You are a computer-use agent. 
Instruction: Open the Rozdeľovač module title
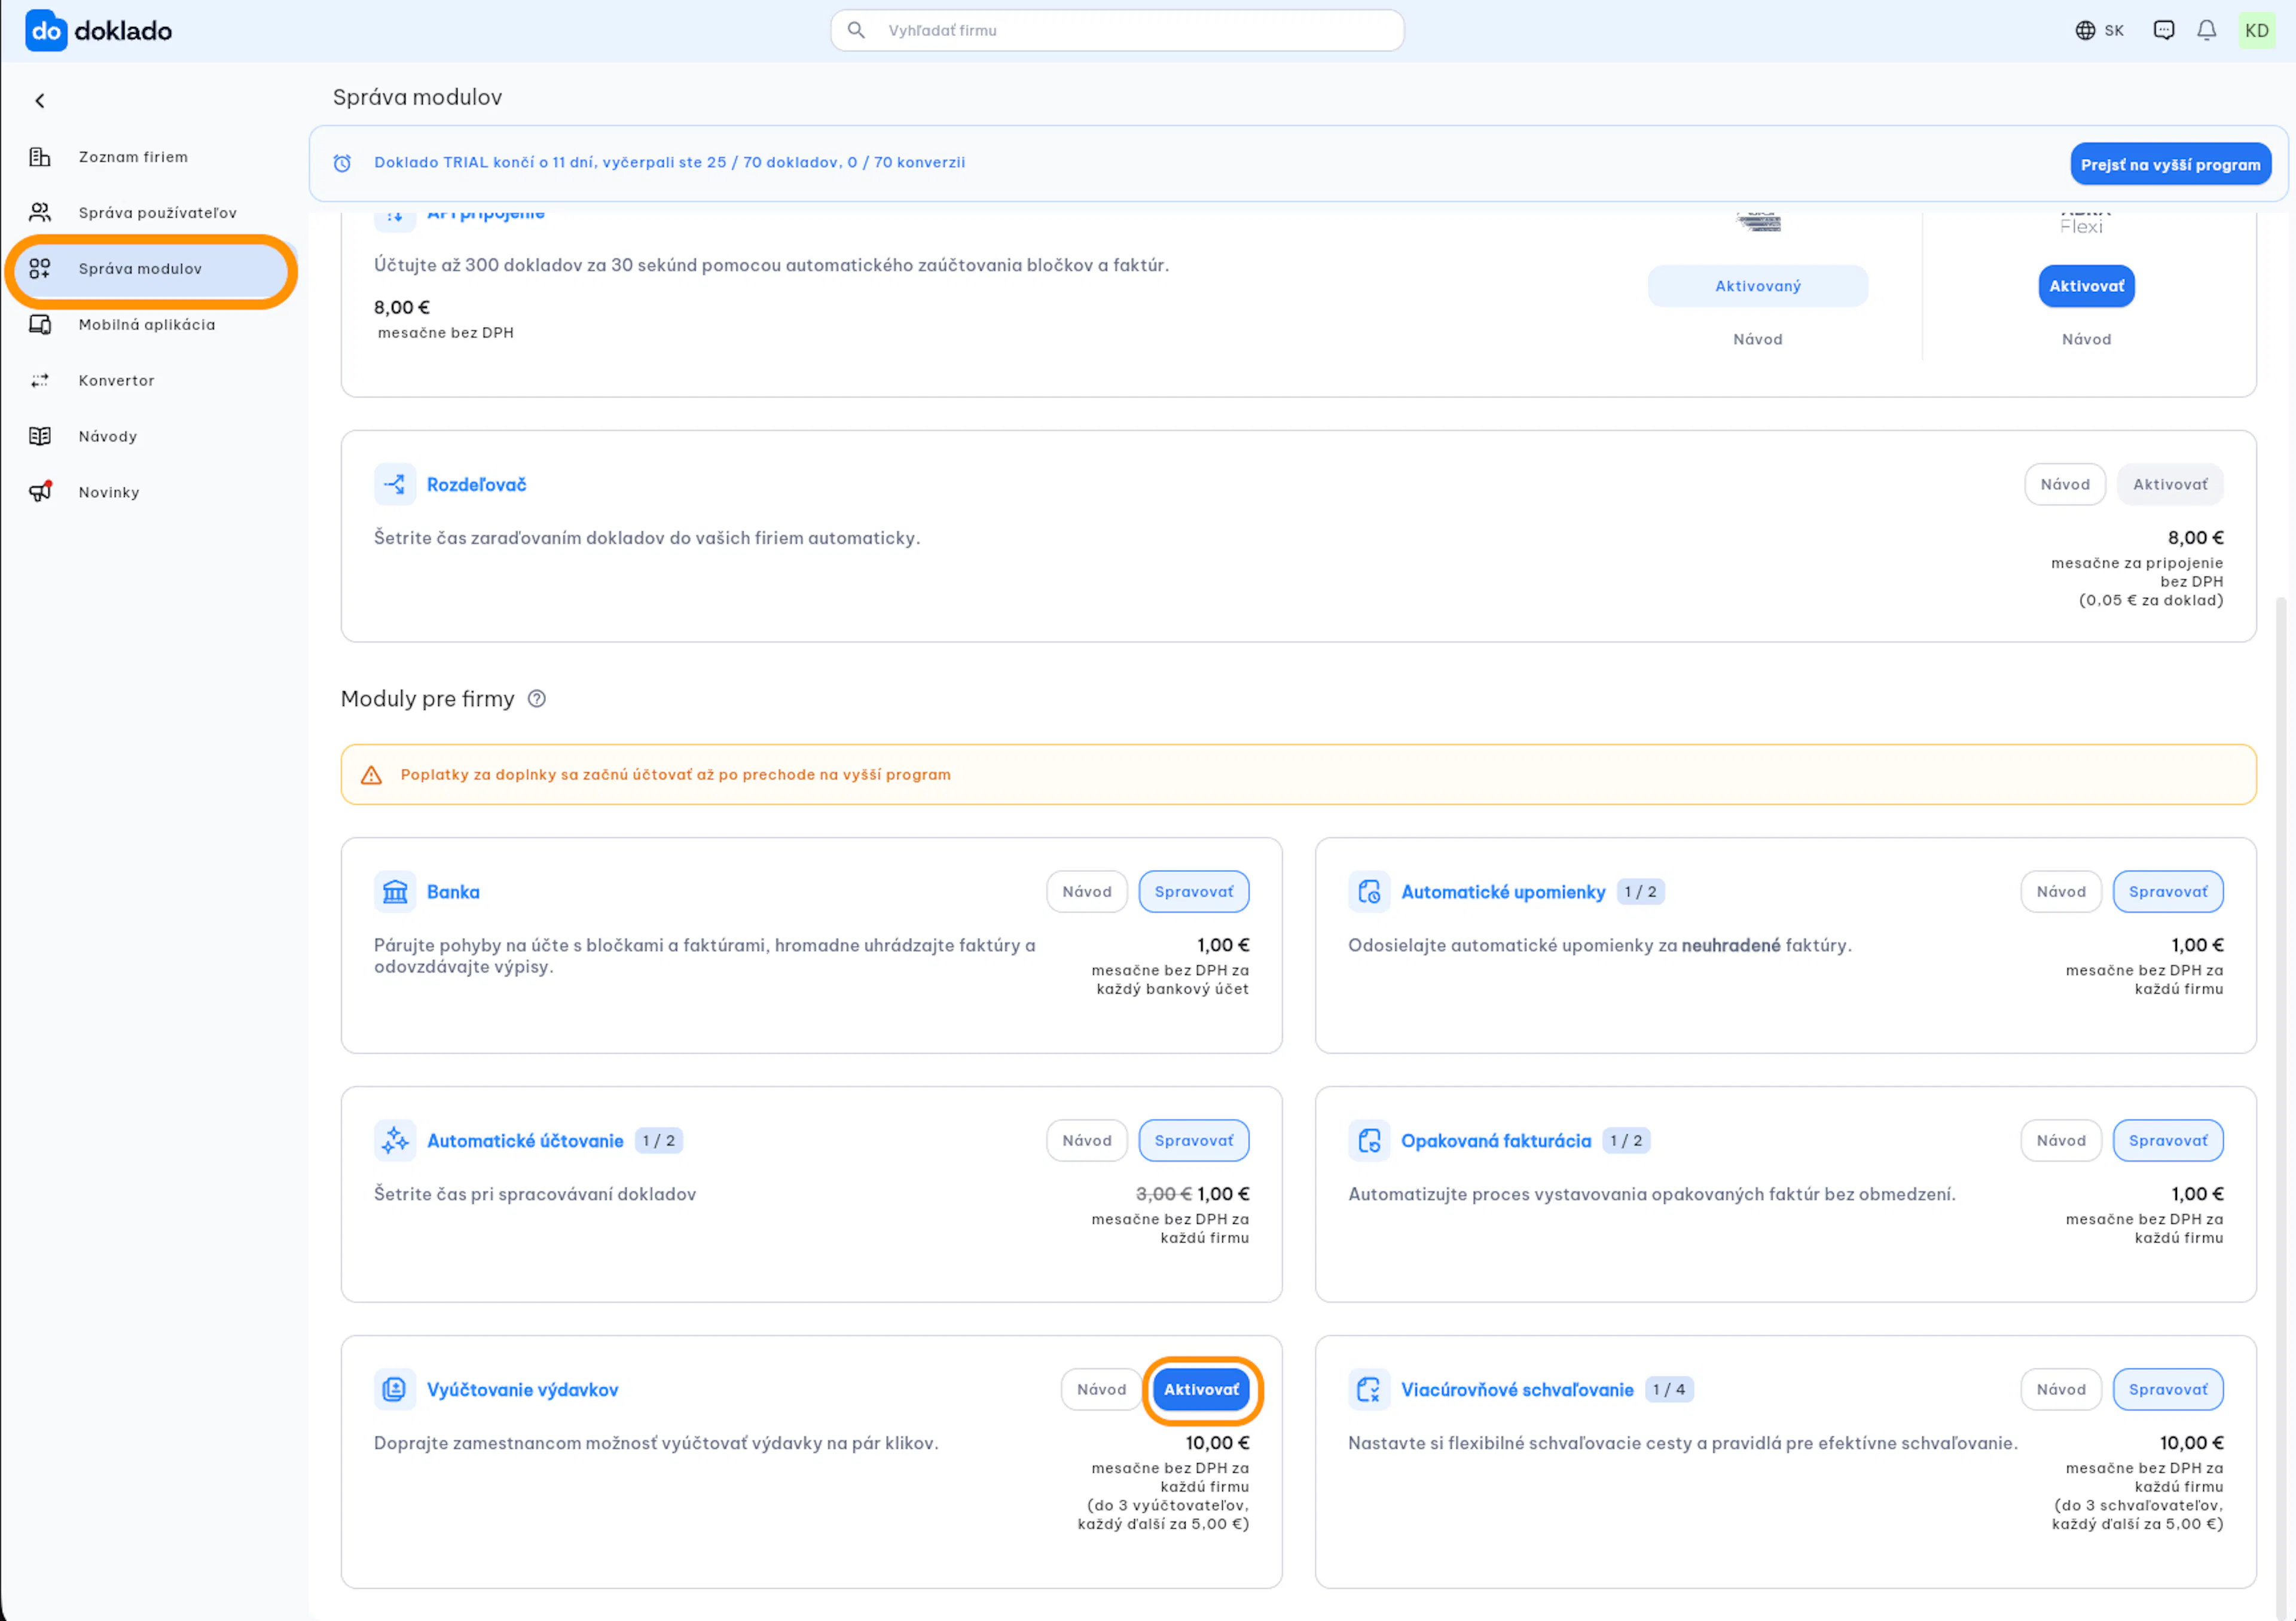pos(476,485)
